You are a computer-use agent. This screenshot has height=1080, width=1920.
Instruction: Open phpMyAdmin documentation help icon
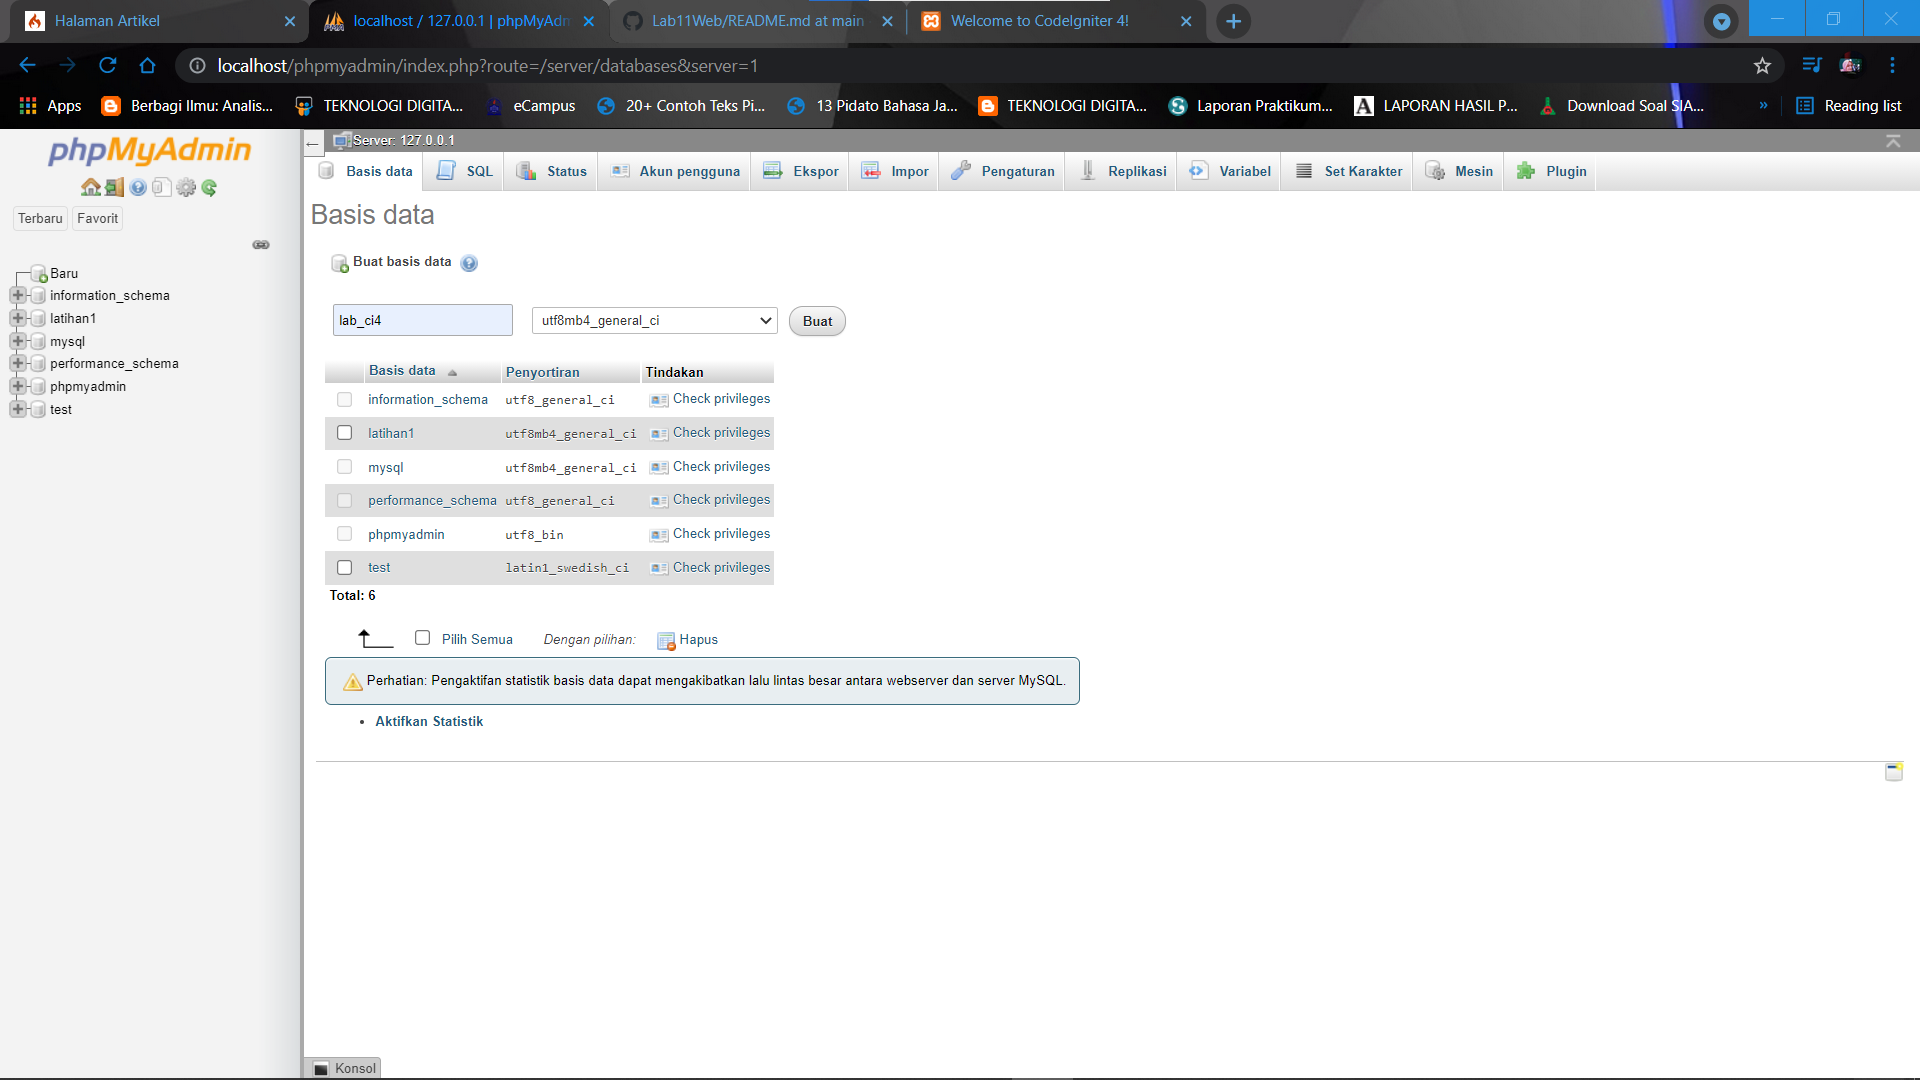click(x=137, y=187)
